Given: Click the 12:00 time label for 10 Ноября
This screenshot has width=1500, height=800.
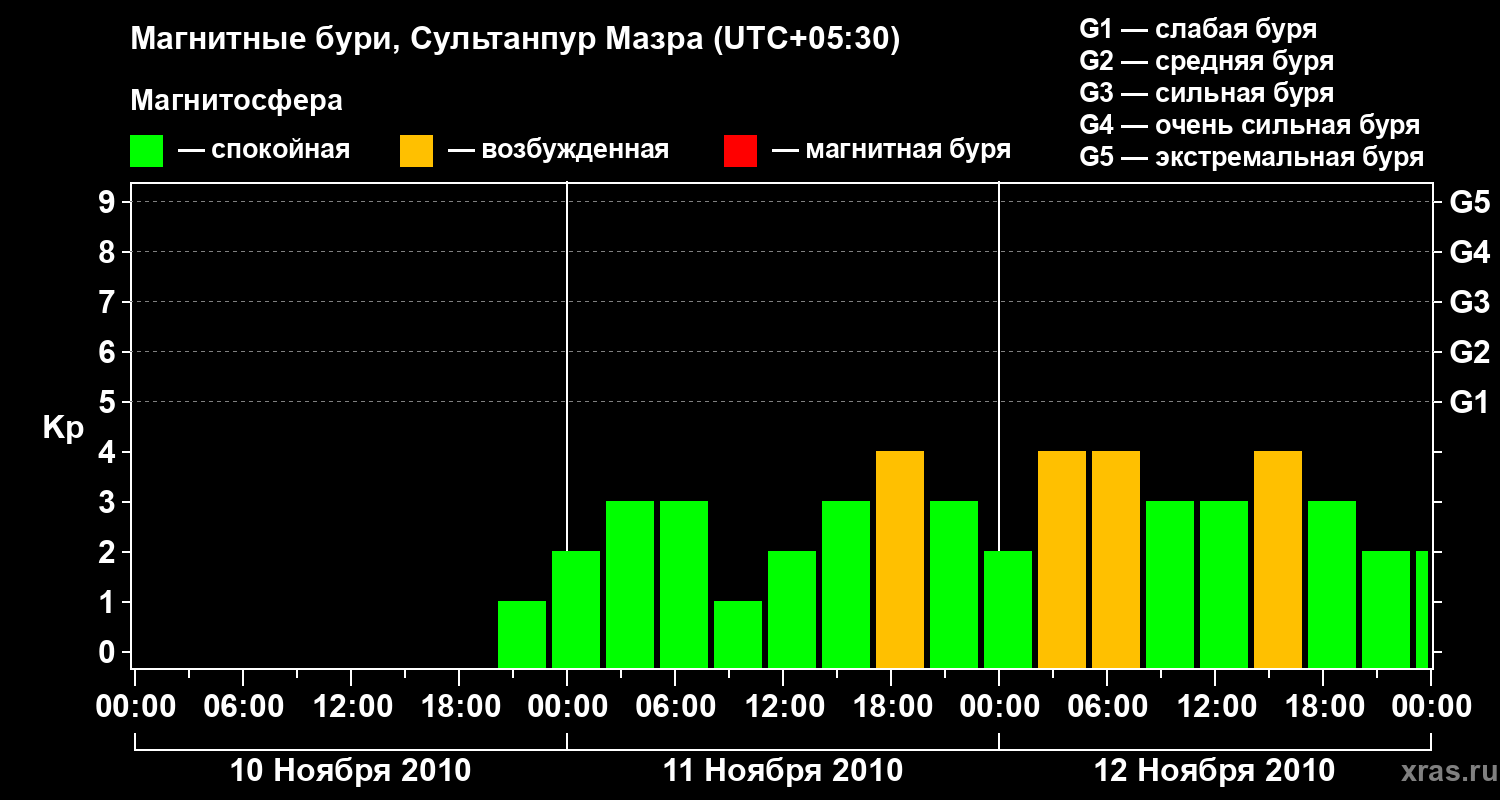Looking at the screenshot, I should click(x=351, y=707).
